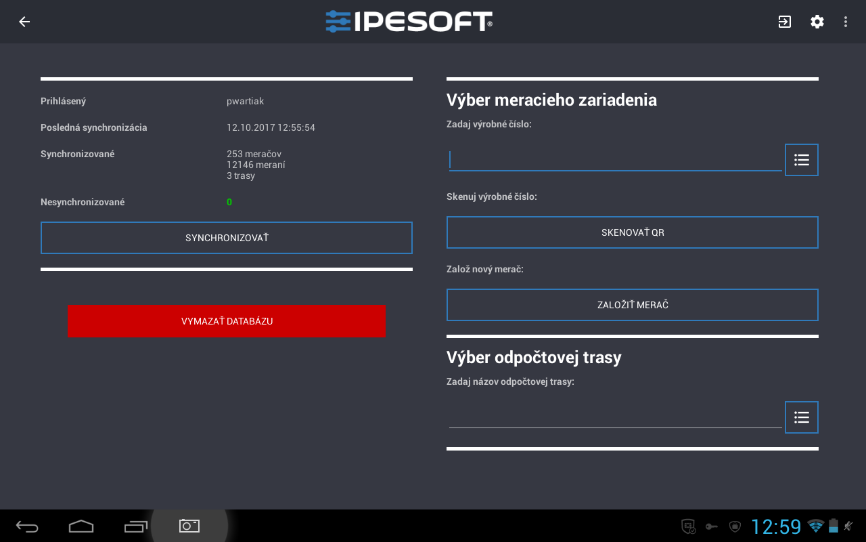The height and width of the screenshot is (542, 866).
Task: Tap the shield status icon
Action: pos(735,527)
